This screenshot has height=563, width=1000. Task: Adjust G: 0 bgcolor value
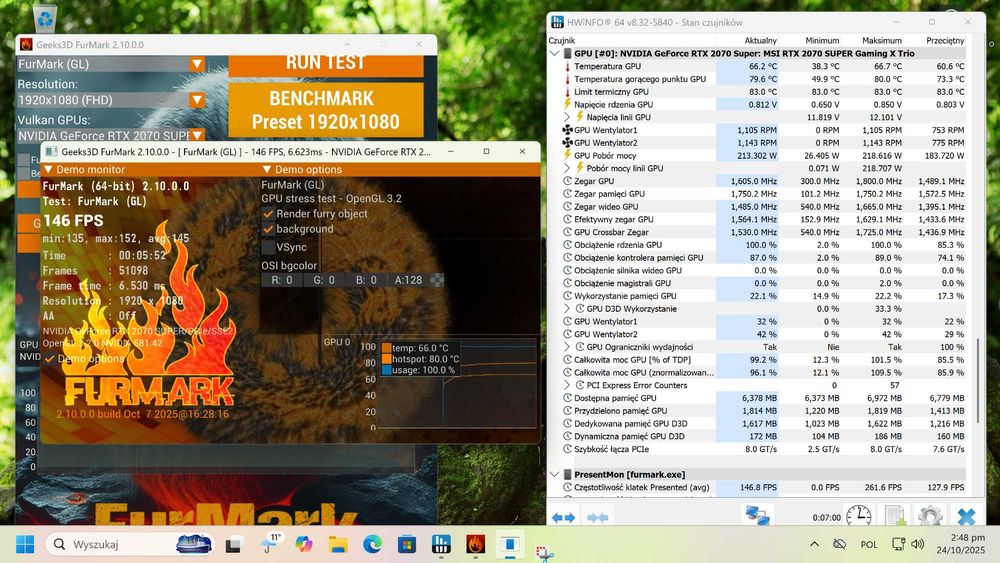(323, 280)
